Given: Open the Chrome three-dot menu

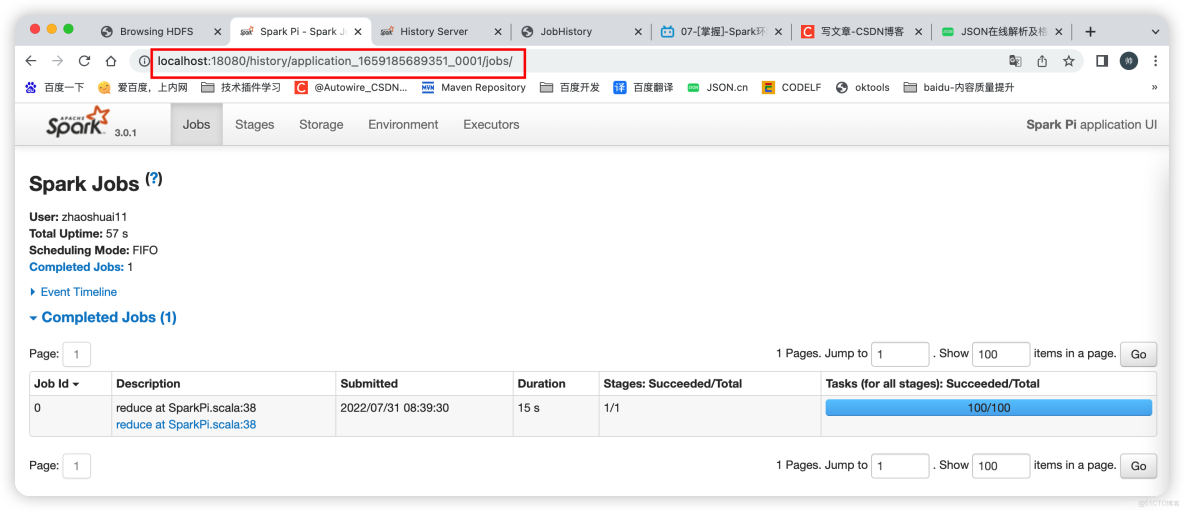Looking at the screenshot, I should click(x=1155, y=61).
